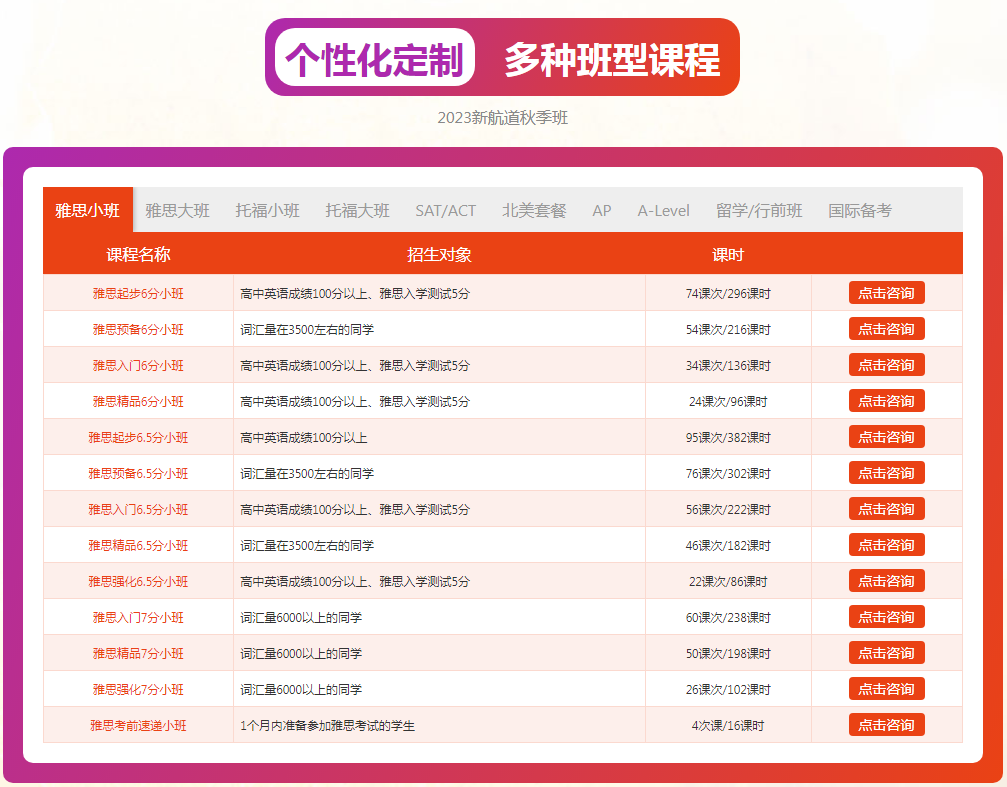The image size is (1007, 787).
Task: Select the 54课次/216课时 cell
Action: tap(728, 330)
